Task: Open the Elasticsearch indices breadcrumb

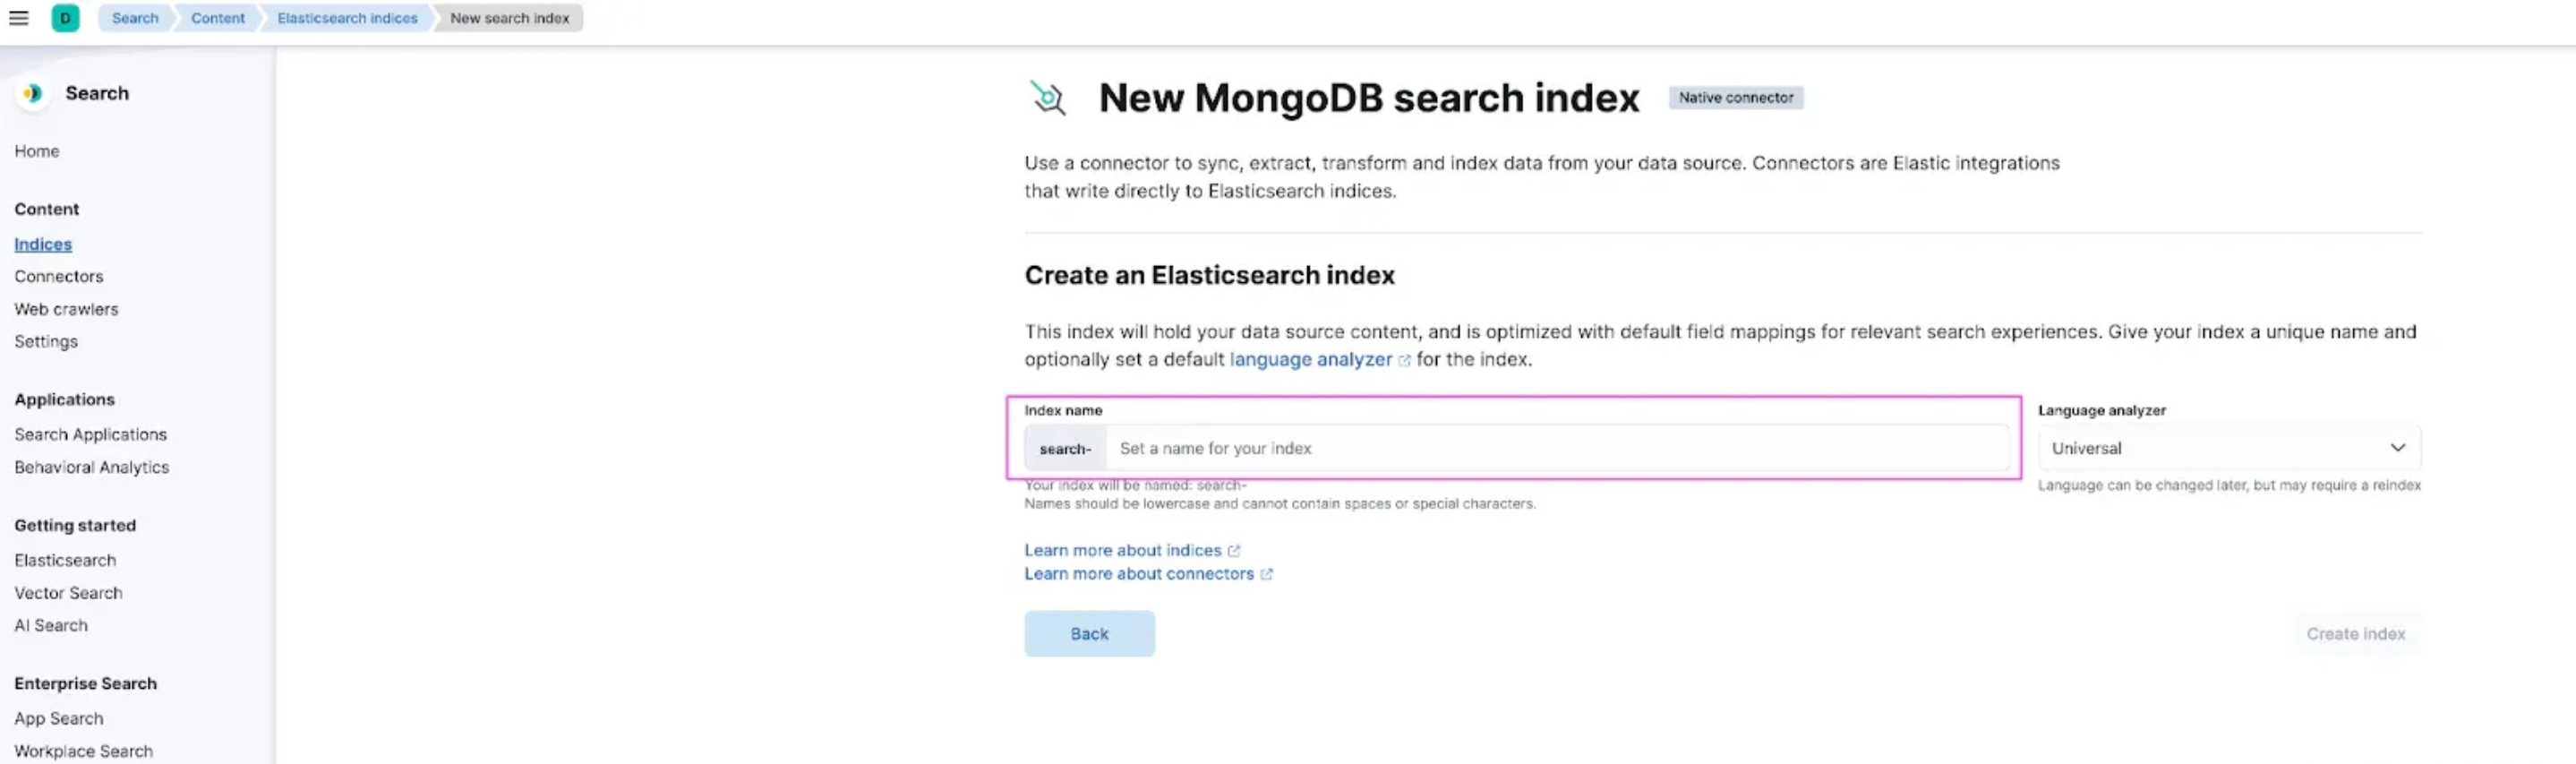Action: (346, 18)
